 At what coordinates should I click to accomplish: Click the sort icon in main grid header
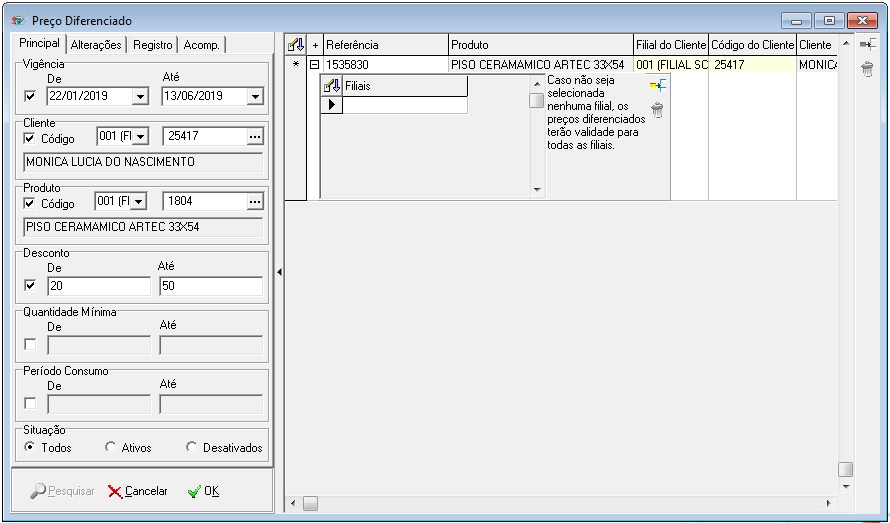pos(295,45)
